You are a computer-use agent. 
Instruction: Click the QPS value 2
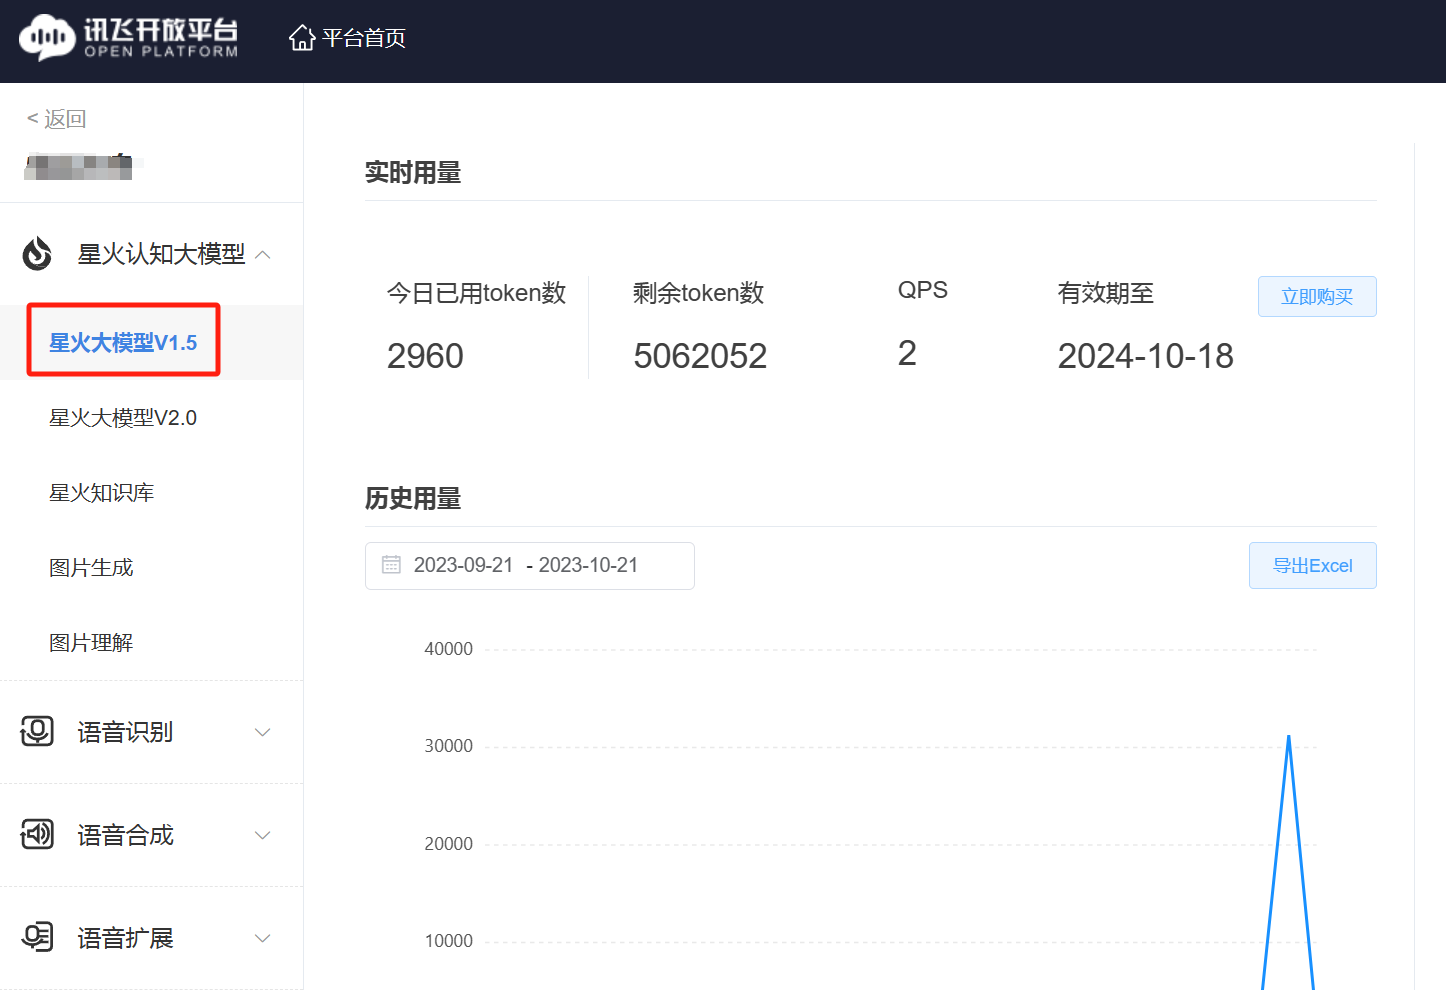point(907,353)
